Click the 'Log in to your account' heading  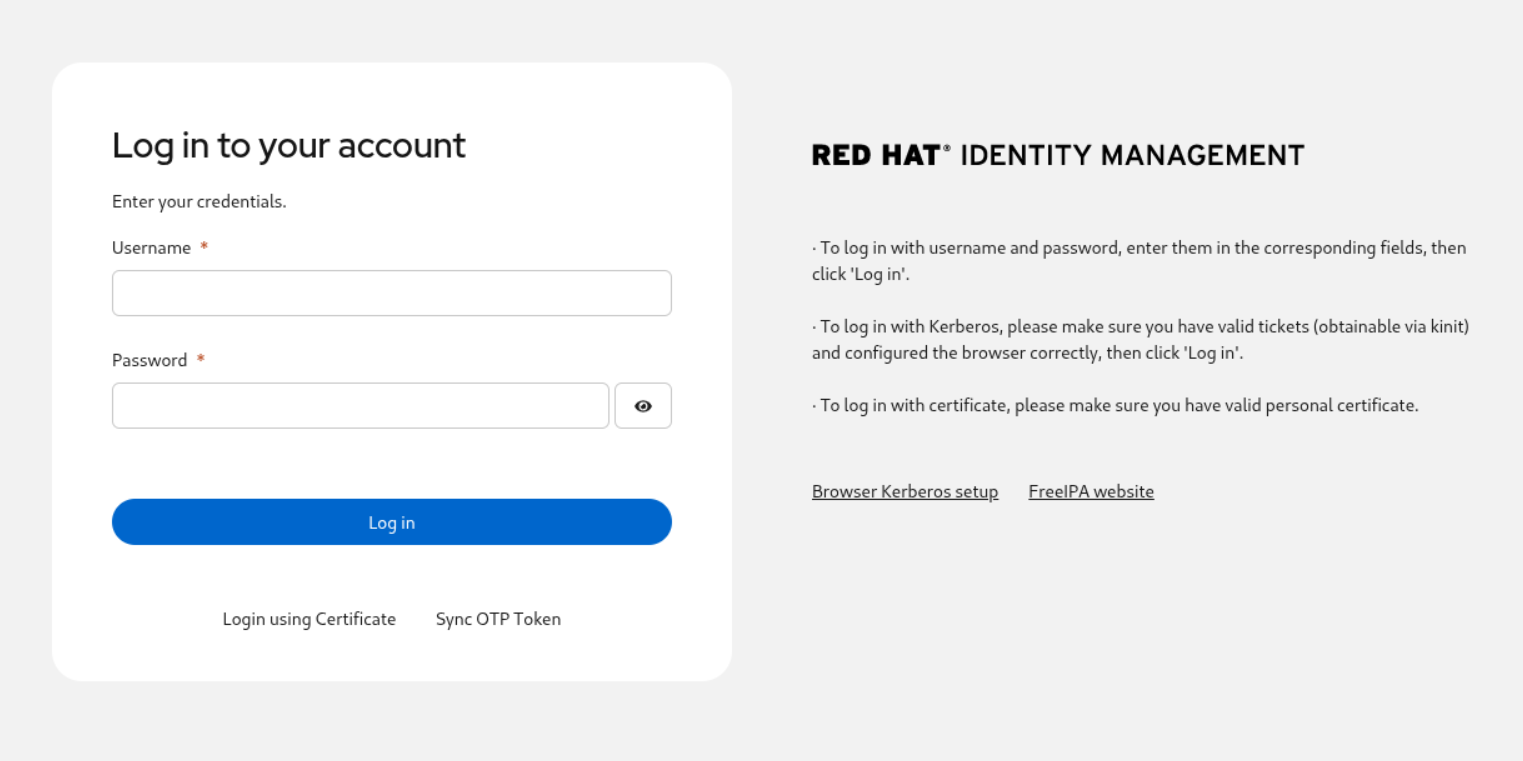(289, 146)
